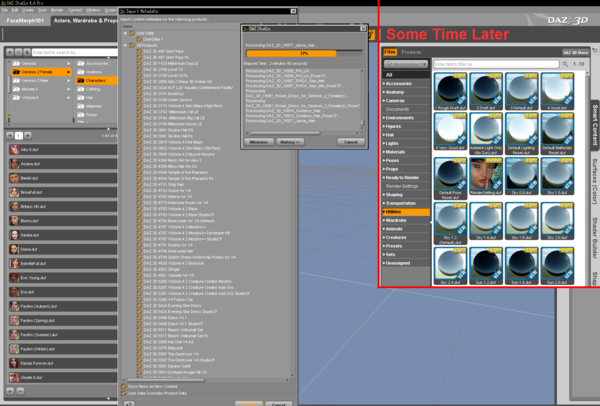The width and height of the screenshot is (600, 406).
Task: Switch to the FaceMorph101 tab
Action: (25, 21)
